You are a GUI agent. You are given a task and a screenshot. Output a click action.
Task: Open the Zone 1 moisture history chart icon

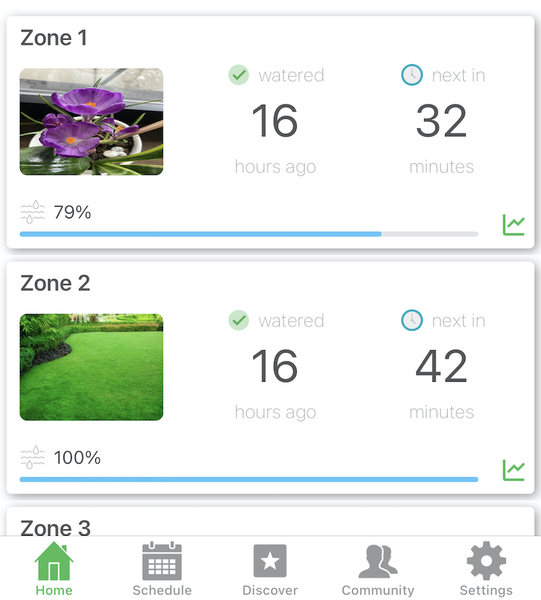coord(513,225)
